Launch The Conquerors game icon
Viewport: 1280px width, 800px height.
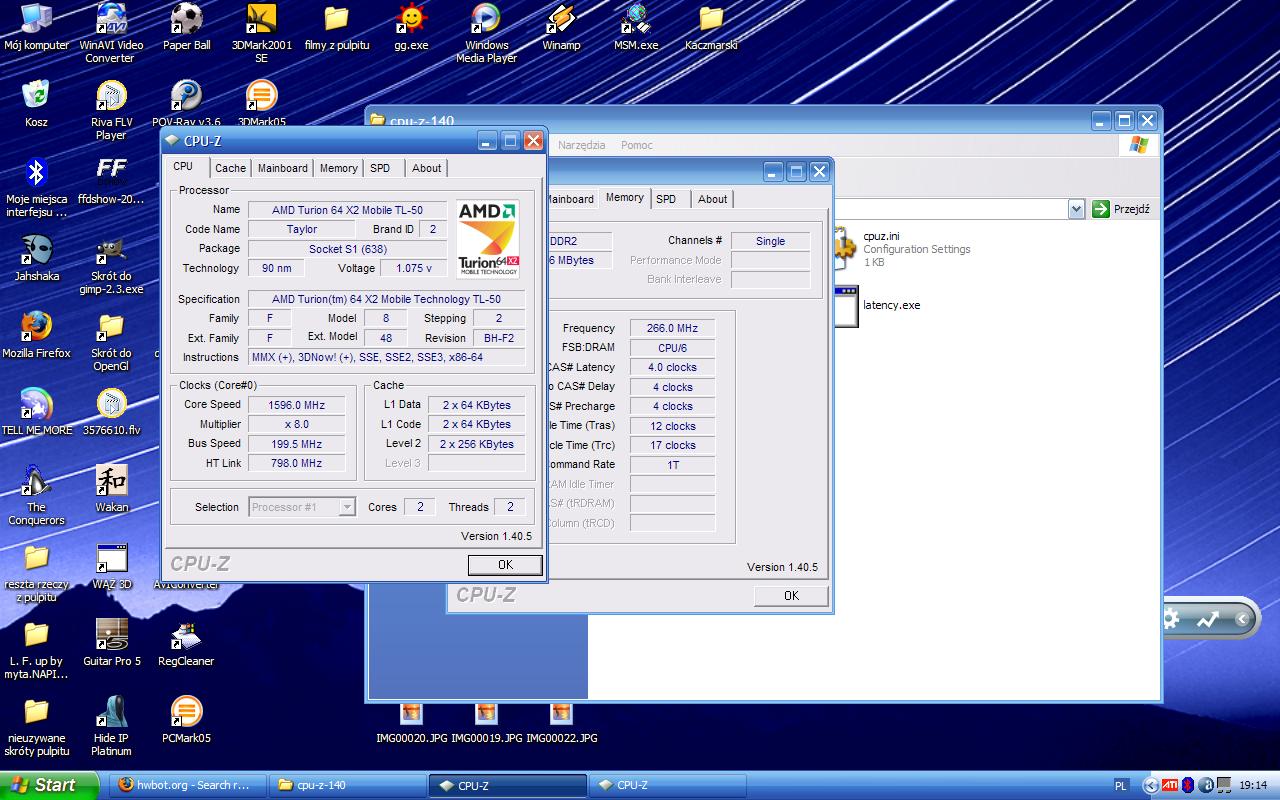36,494
